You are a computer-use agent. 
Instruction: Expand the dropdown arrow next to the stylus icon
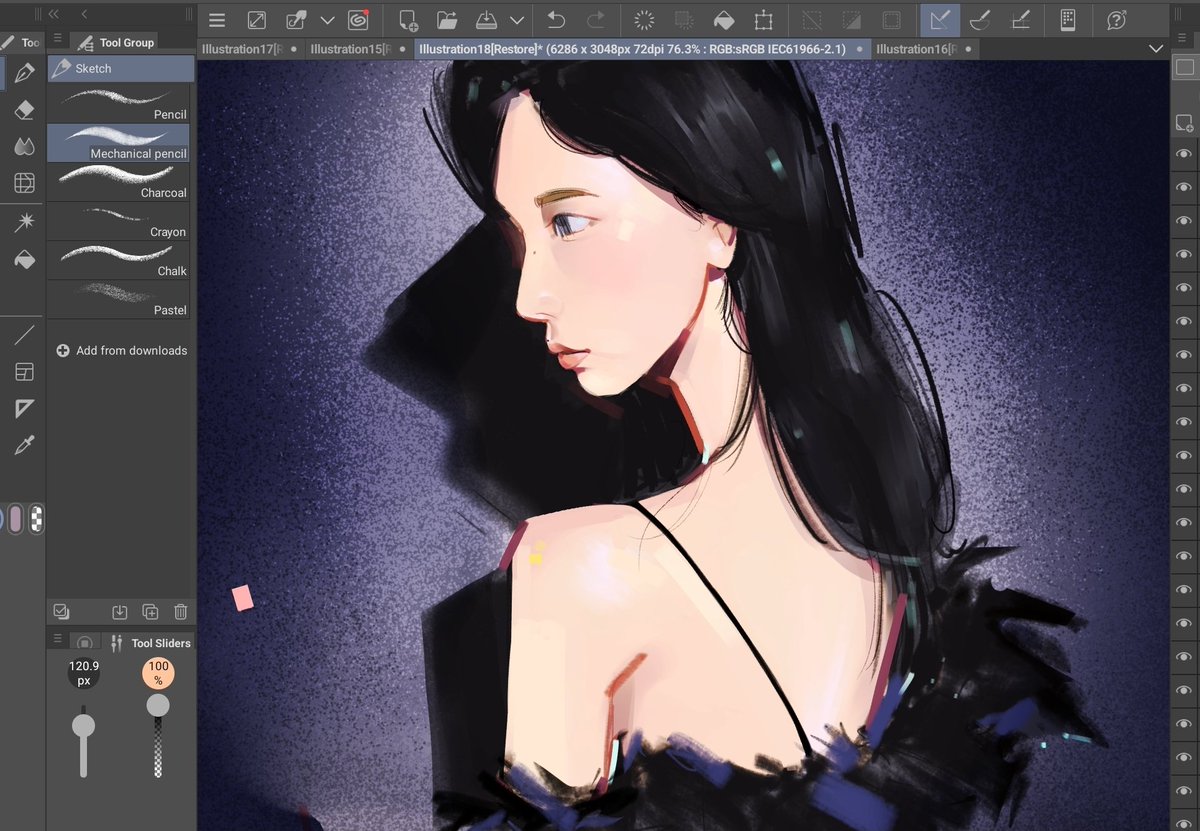[x=327, y=20]
